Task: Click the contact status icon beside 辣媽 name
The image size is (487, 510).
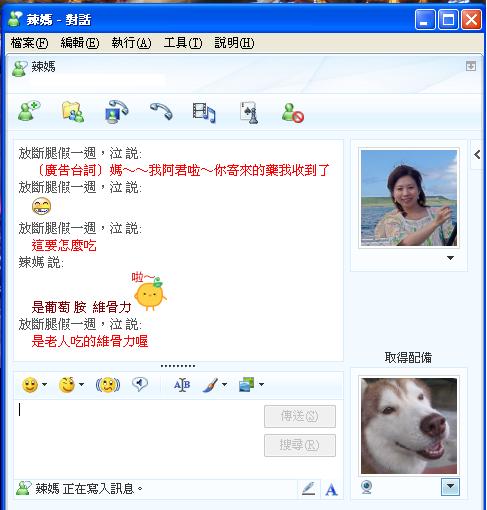Action: coord(20,68)
